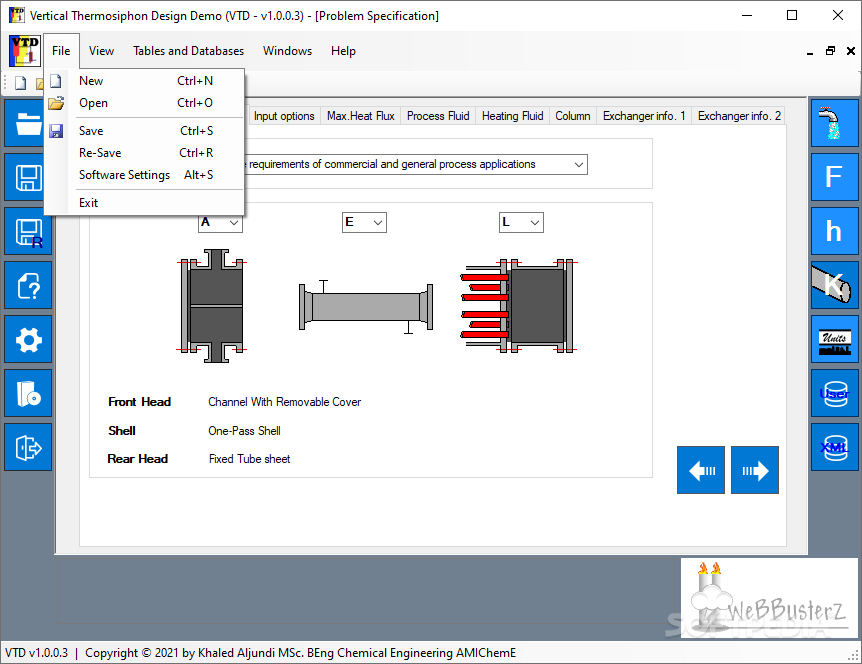Open the settings gear icon in sidebar
The image size is (862, 664).
(x=28, y=339)
